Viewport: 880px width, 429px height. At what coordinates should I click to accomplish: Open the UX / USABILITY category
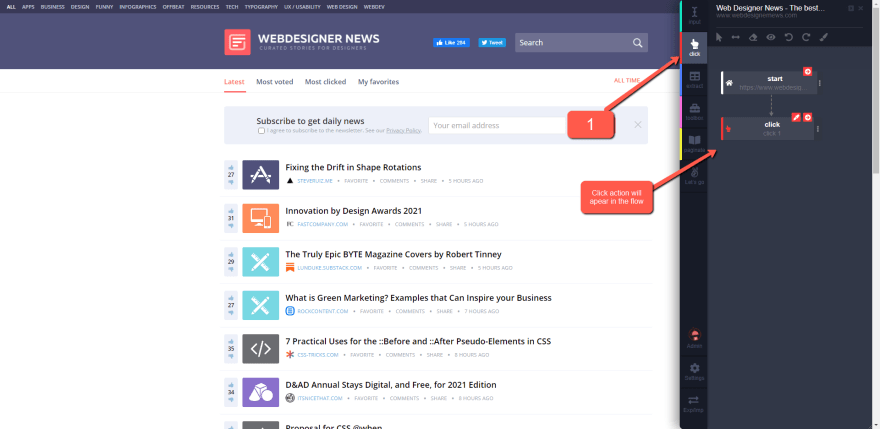tap(302, 7)
